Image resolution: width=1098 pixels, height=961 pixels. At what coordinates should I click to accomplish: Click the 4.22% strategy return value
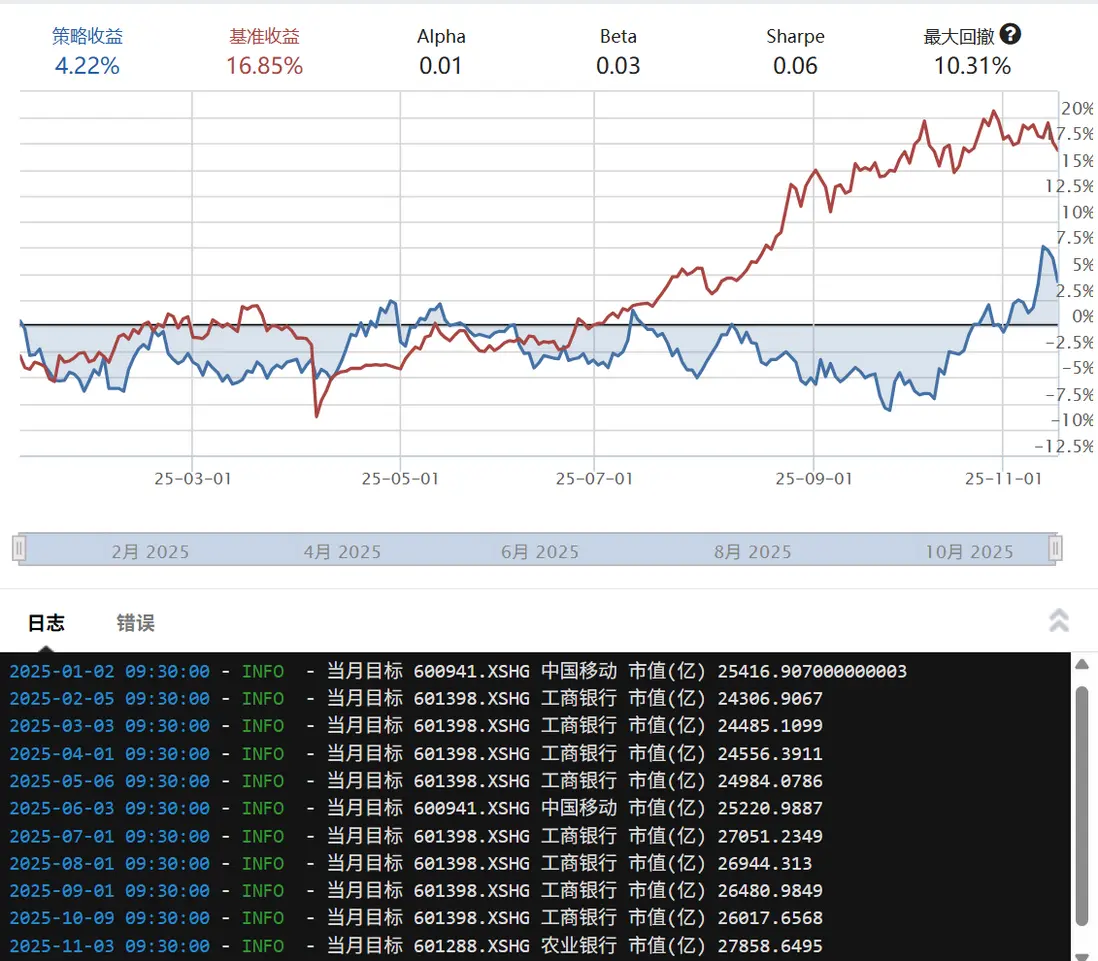[87, 67]
